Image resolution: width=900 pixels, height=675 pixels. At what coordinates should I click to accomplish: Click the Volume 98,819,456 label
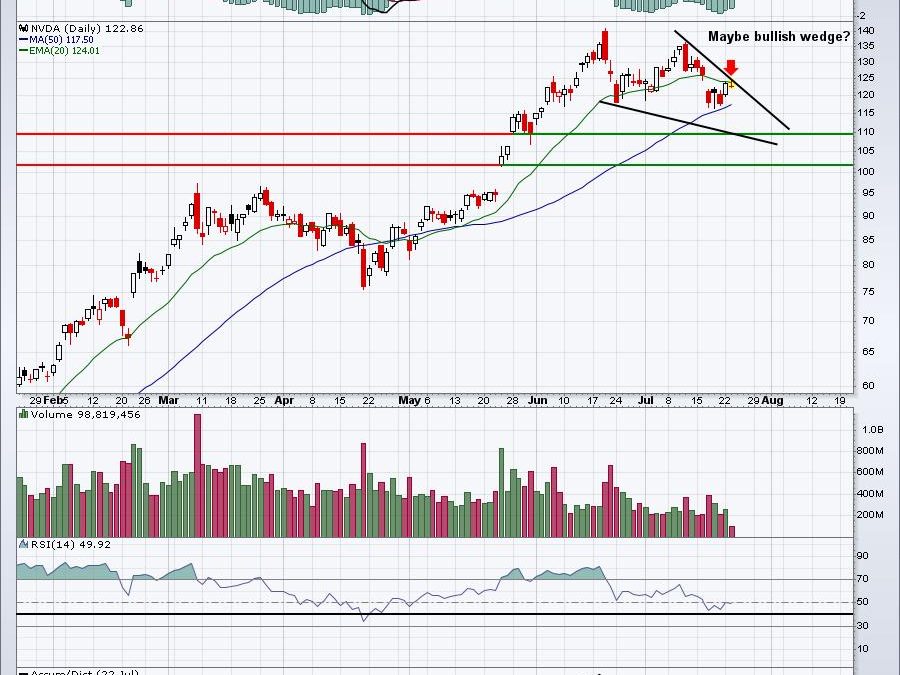[x=86, y=414]
